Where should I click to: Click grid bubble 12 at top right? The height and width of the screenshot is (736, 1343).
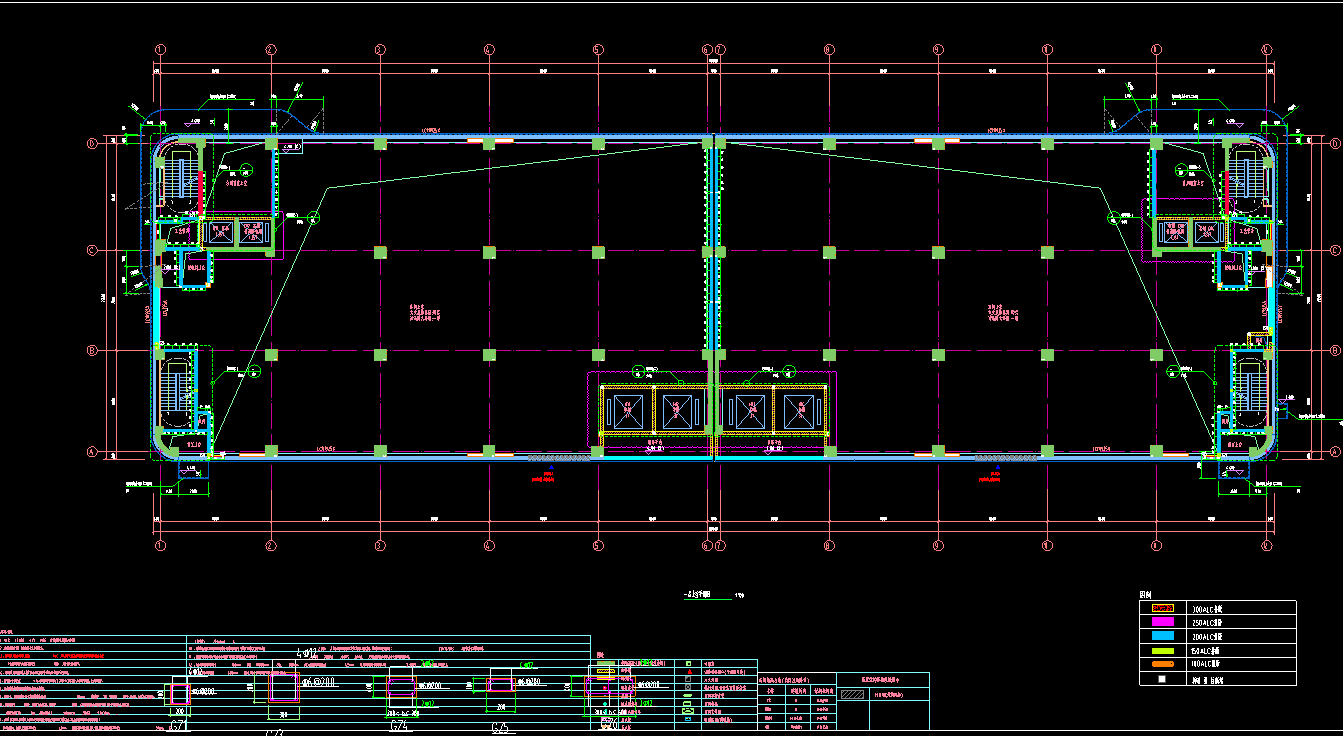(x=1265, y=49)
